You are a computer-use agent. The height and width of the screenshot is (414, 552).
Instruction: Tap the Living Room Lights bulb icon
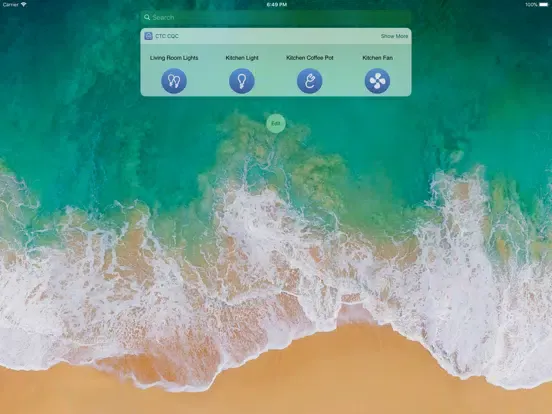click(174, 81)
